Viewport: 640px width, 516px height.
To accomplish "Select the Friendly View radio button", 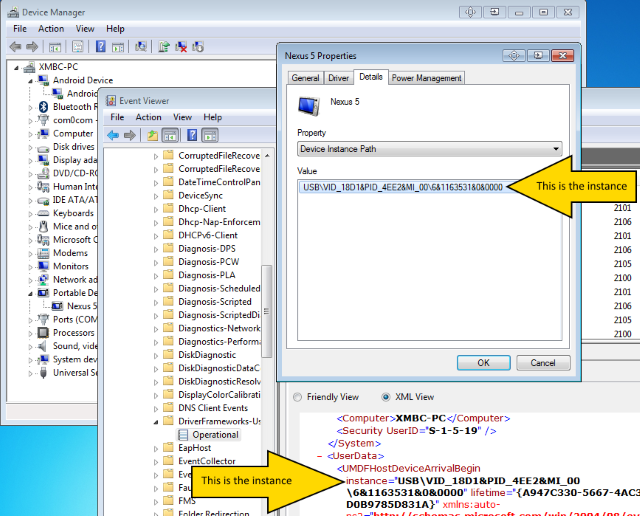I will click(298, 397).
